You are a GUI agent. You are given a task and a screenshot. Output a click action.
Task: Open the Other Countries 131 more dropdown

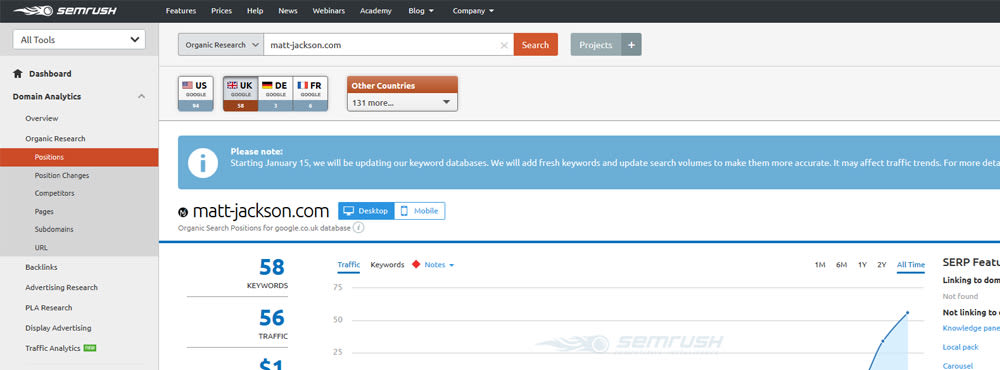(x=402, y=102)
